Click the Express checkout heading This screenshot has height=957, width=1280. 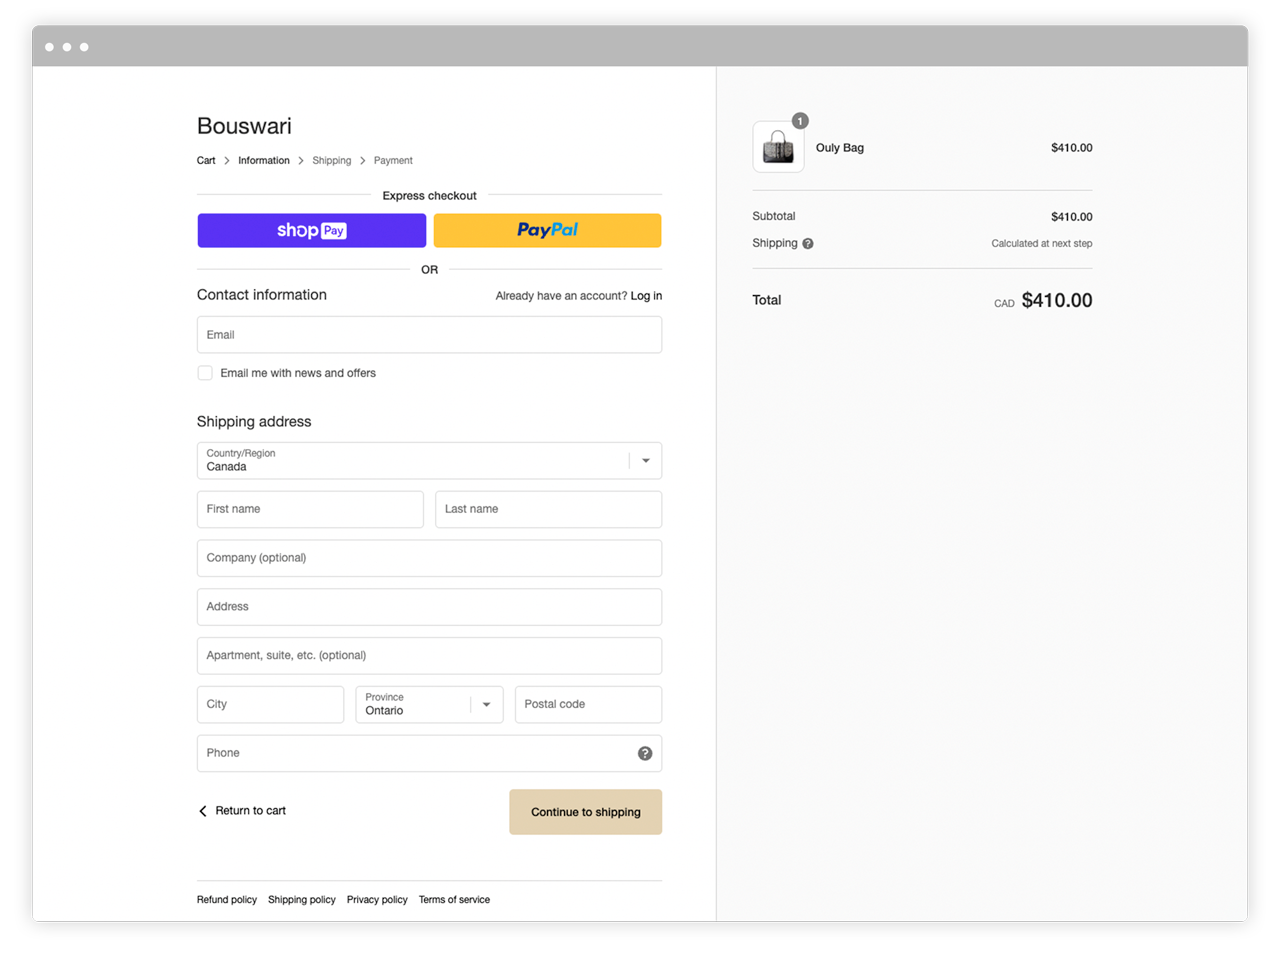(430, 196)
